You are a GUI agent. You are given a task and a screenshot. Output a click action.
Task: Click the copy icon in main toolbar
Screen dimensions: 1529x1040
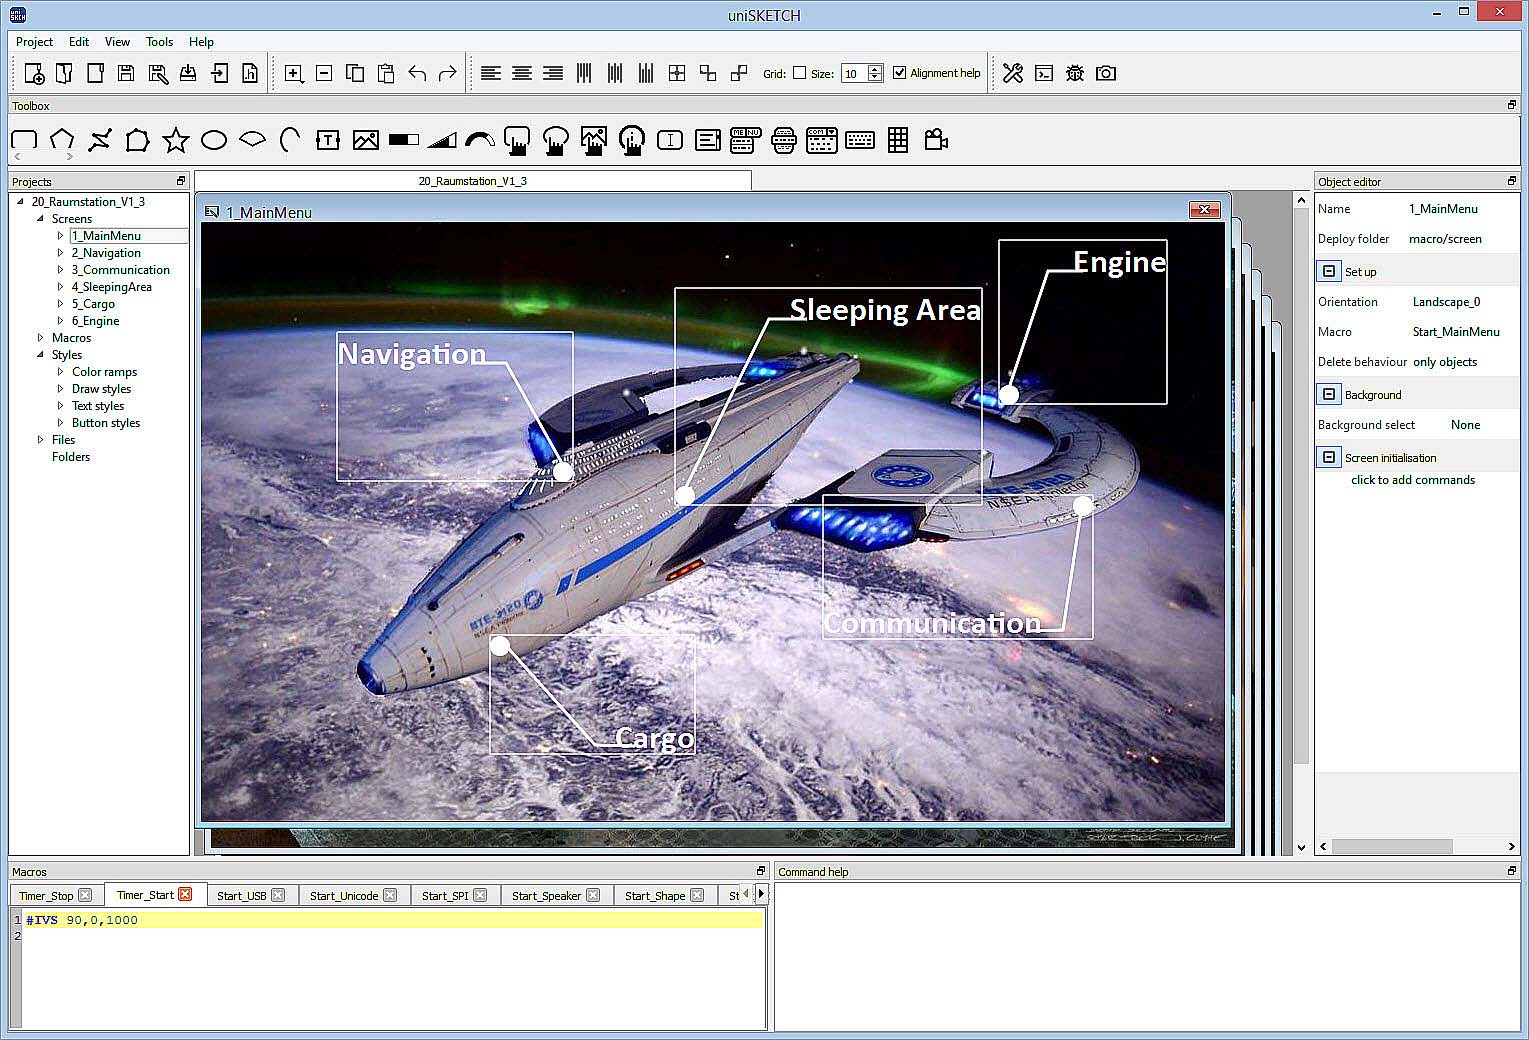(355, 73)
